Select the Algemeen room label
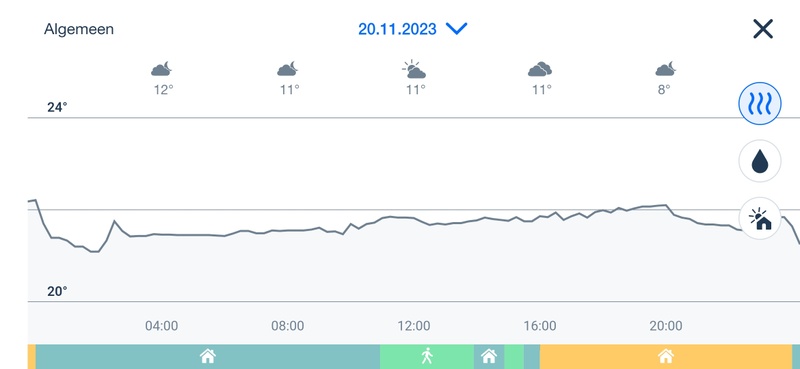This screenshot has height=369, width=800. (x=79, y=29)
